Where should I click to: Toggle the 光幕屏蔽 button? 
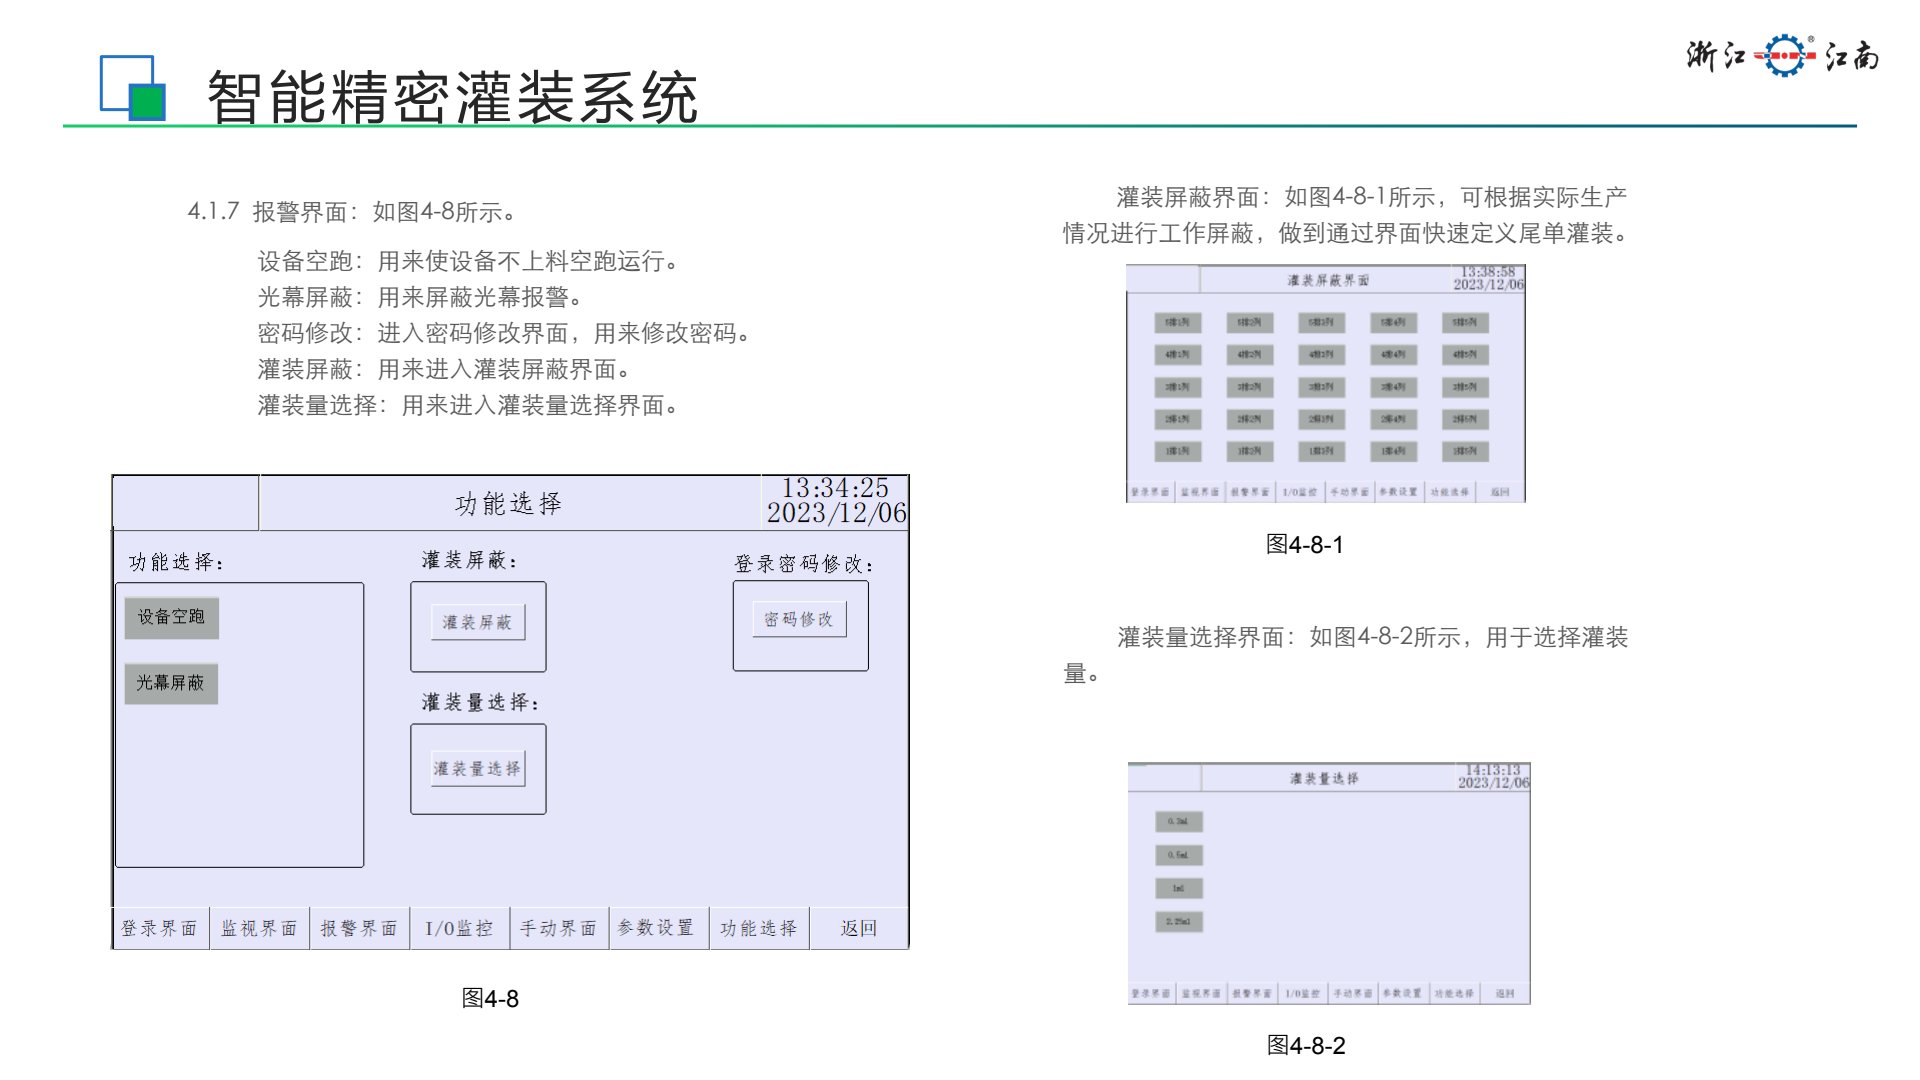coord(171,684)
